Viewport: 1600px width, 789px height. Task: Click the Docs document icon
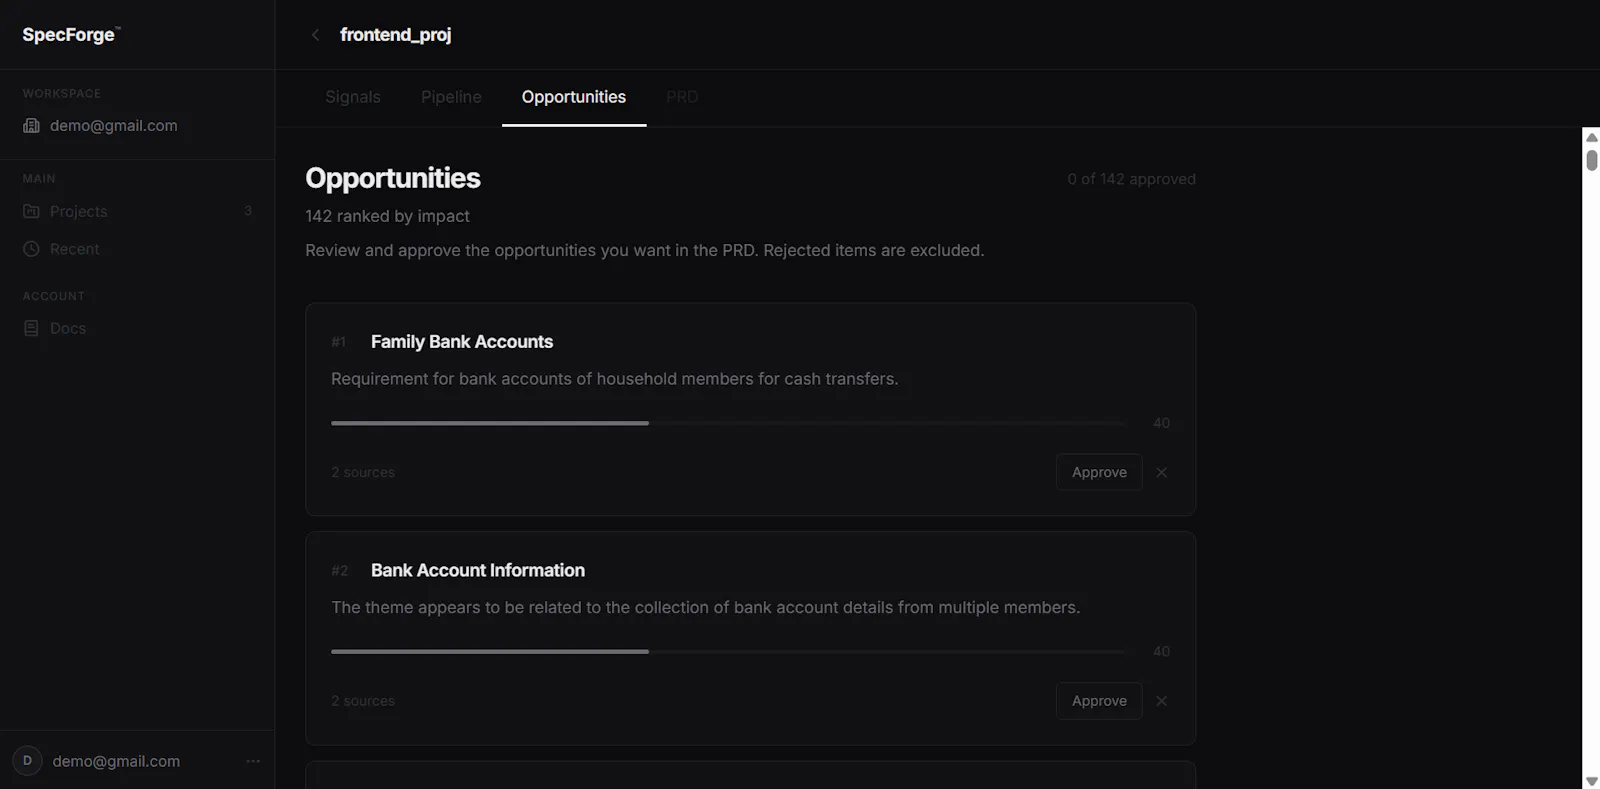click(31, 328)
